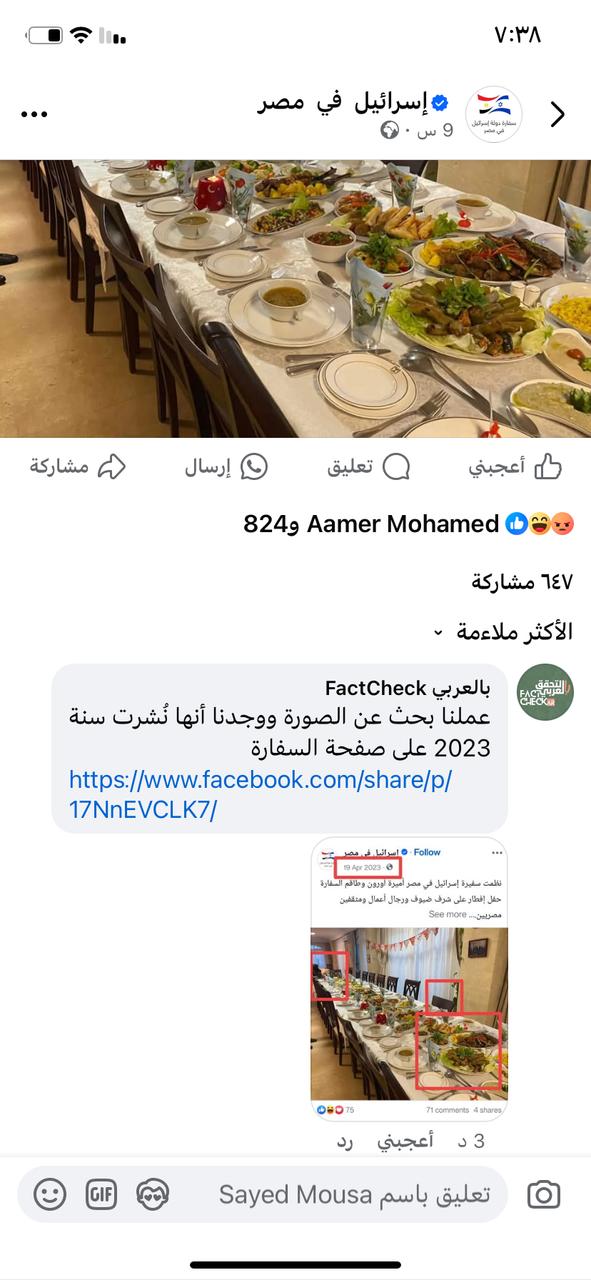Tap the comment input field for Sayed Mousa
The width and height of the screenshot is (591, 1280).
[355, 1194]
